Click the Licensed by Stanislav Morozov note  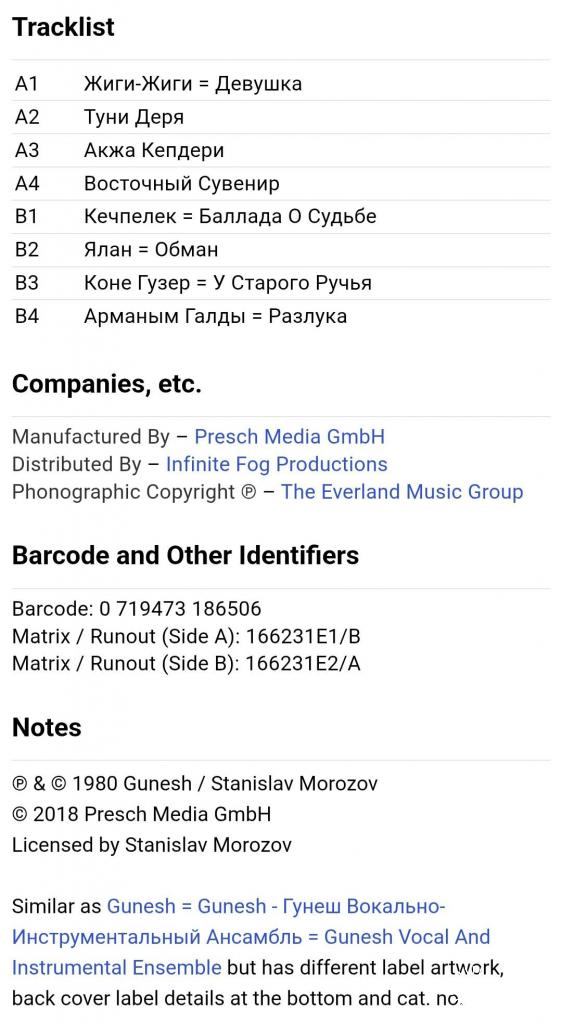coord(151,844)
